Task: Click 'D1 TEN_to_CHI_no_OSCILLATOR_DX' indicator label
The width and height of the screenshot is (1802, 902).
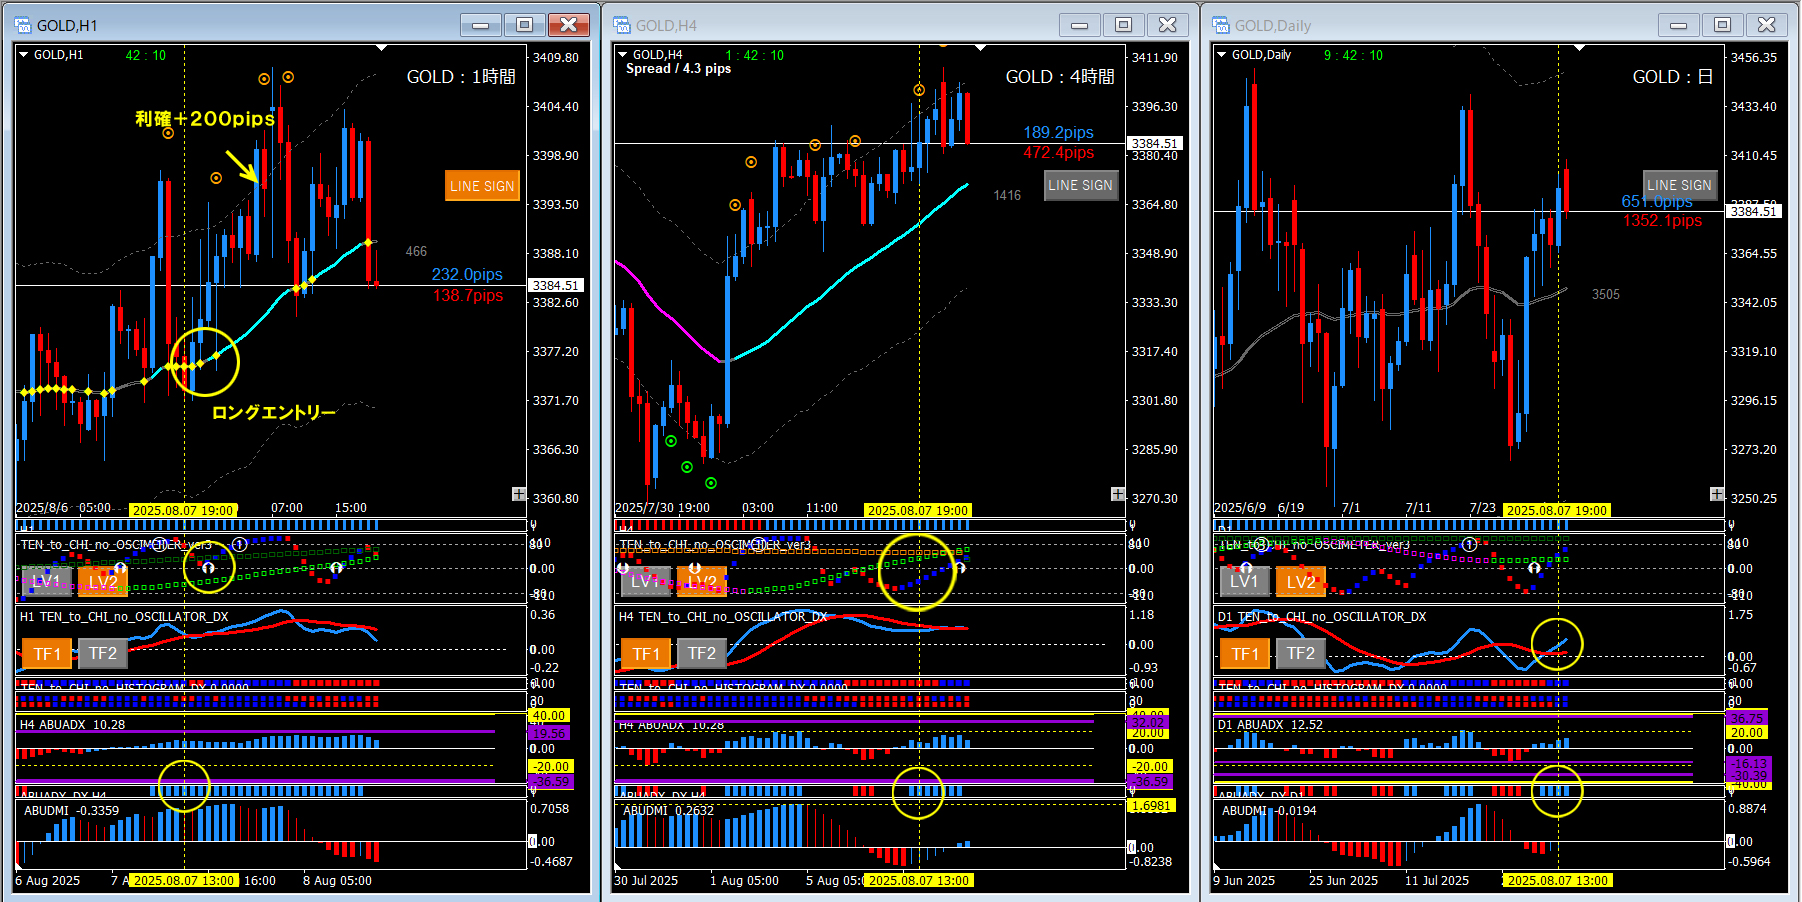Action: [x=1322, y=617]
